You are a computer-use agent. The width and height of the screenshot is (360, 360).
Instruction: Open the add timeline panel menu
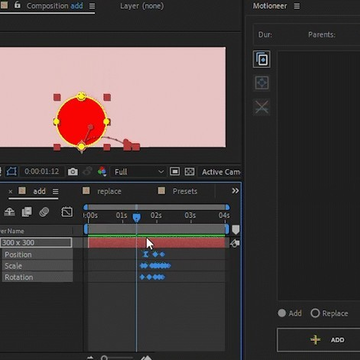56,191
